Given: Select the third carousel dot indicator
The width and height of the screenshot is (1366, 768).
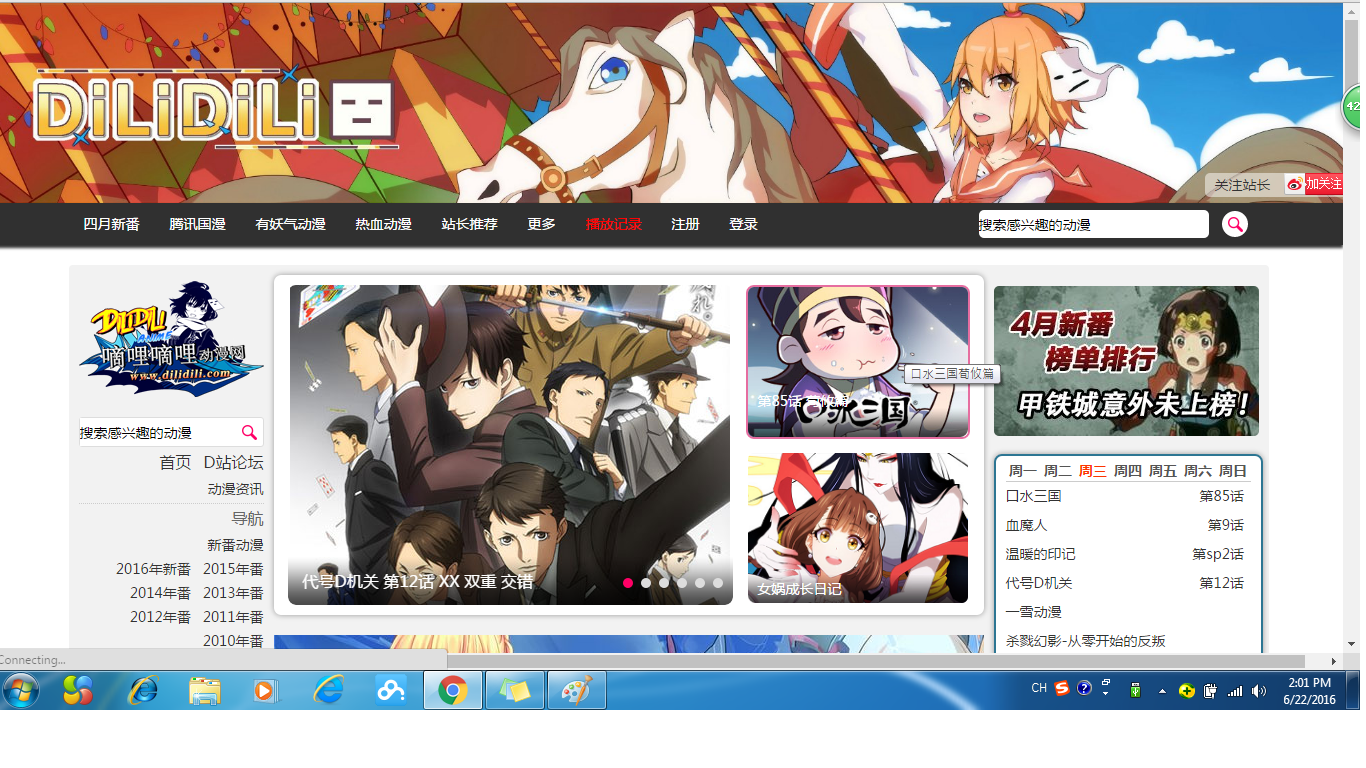Looking at the screenshot, I should point(664,582).
